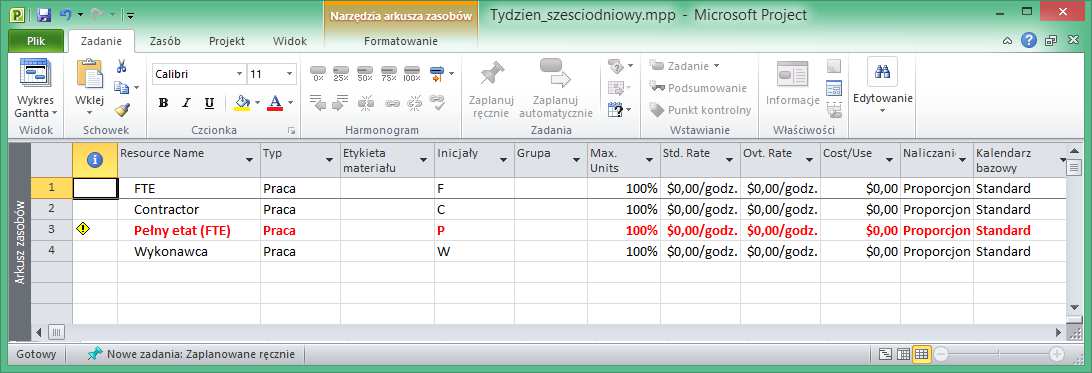Viewport: 1092px width, 373px height.
Task: Switch to the Zasób ribbon tab
Action: (165, 41)
